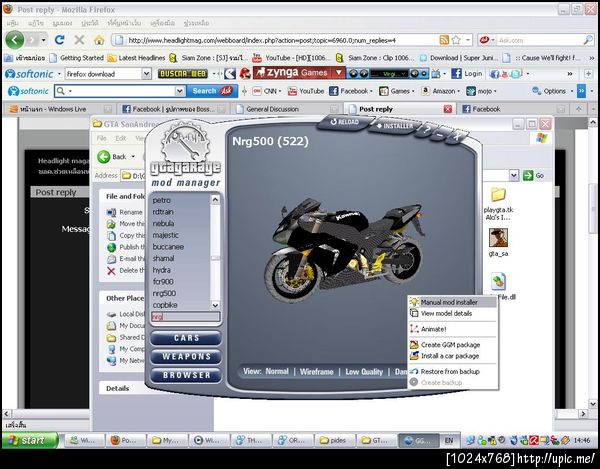
Task: Open back history dropdown arrow
Action: (x=44, y=40)
